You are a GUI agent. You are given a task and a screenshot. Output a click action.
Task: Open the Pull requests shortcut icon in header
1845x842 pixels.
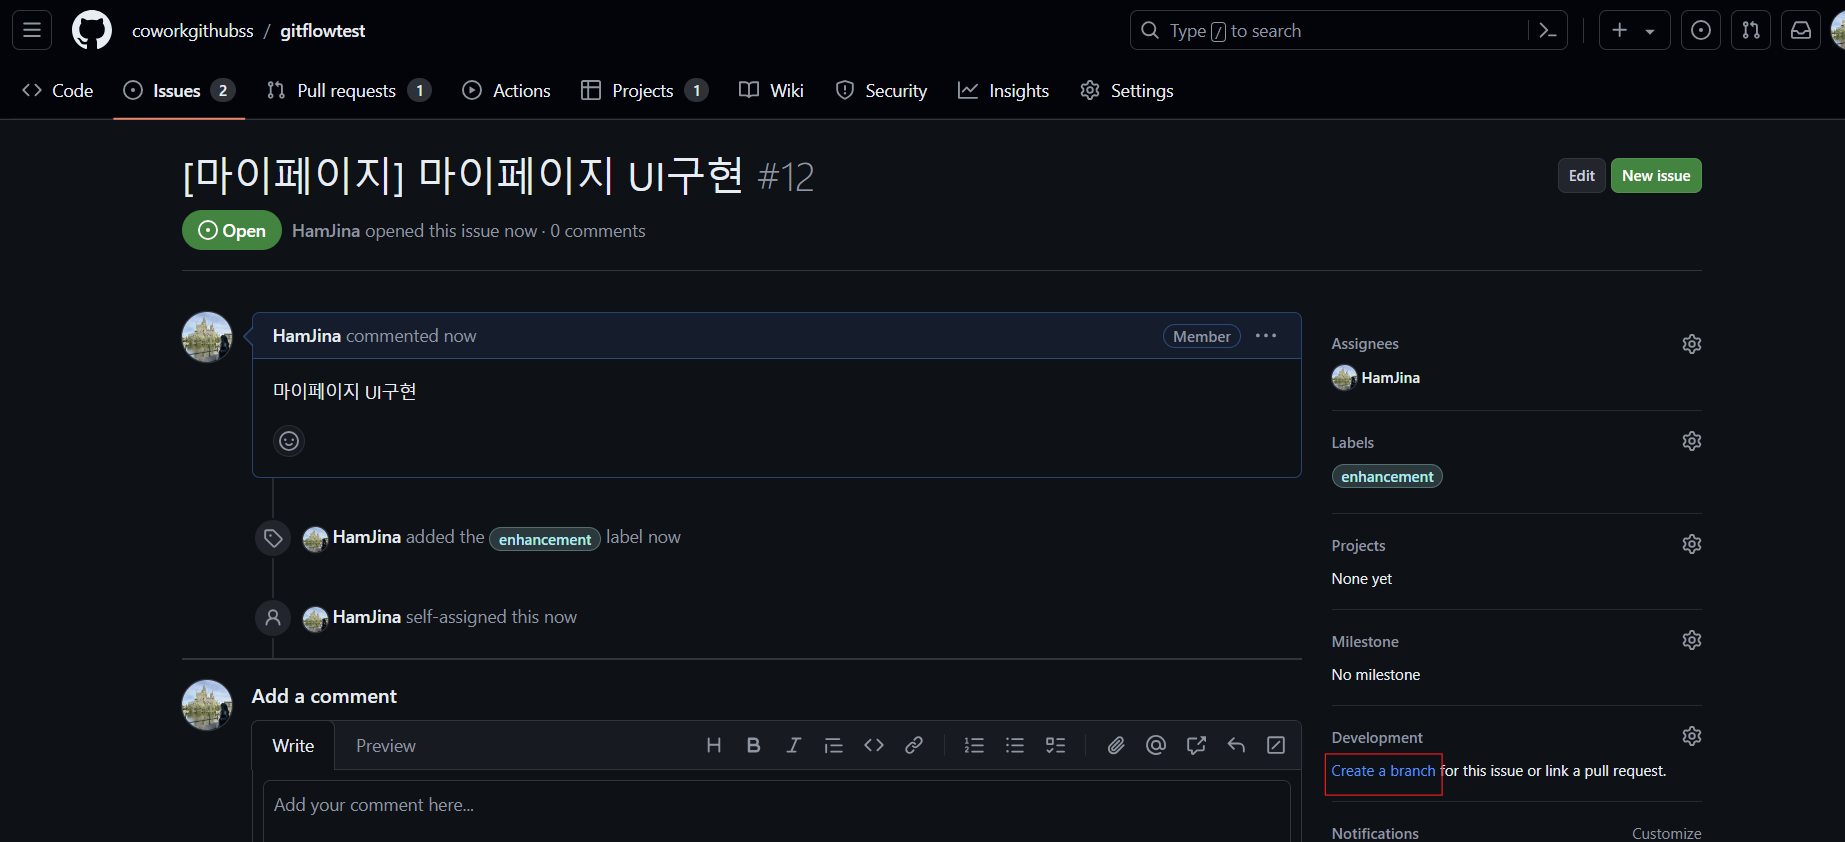pos(1751,30)
